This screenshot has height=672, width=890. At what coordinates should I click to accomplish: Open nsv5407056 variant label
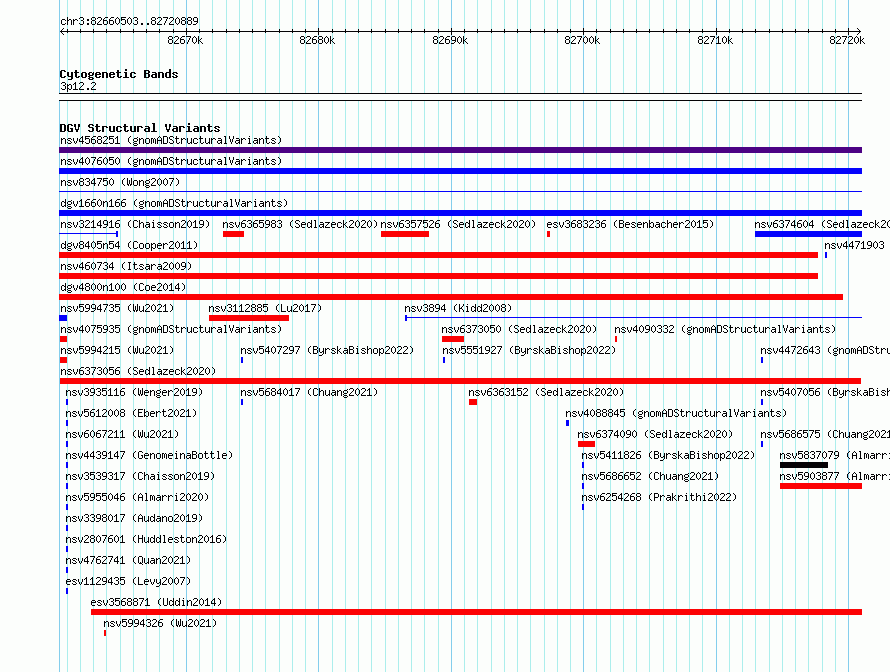tap(825, 392)
